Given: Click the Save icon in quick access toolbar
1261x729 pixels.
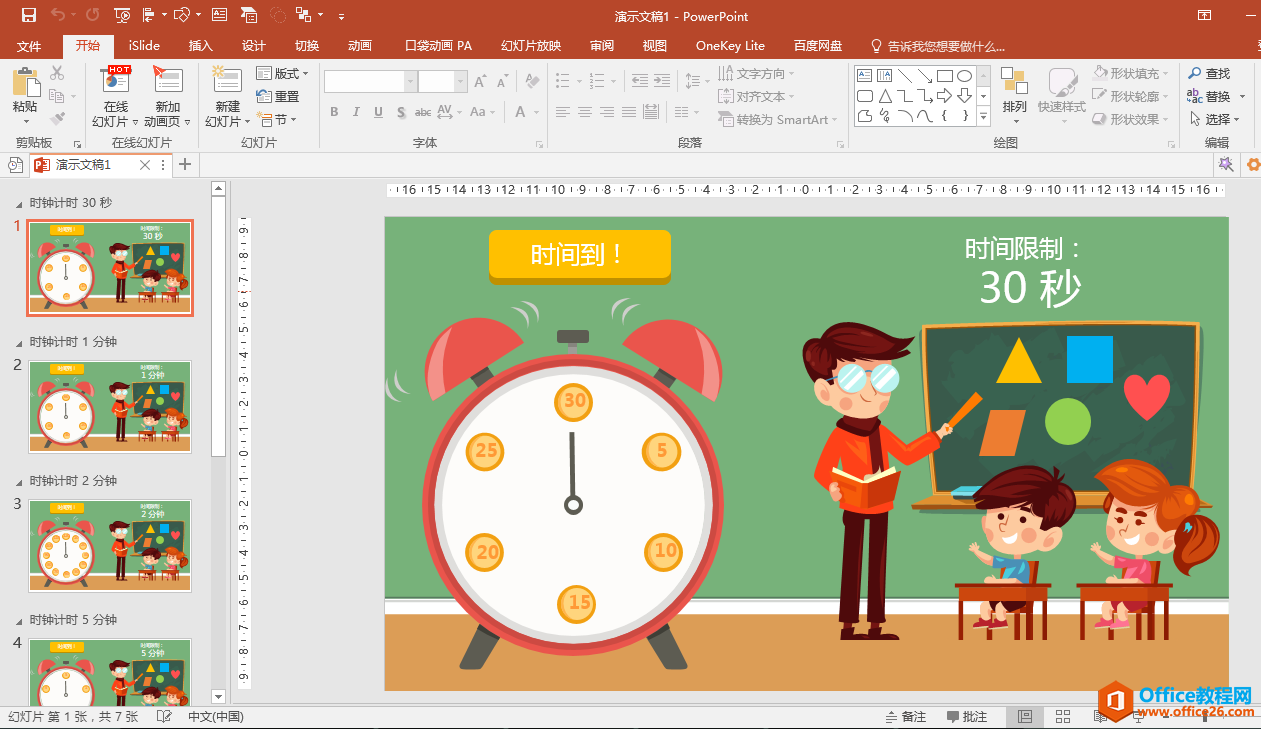Looking at the screenshot, I should pos(28,15).
